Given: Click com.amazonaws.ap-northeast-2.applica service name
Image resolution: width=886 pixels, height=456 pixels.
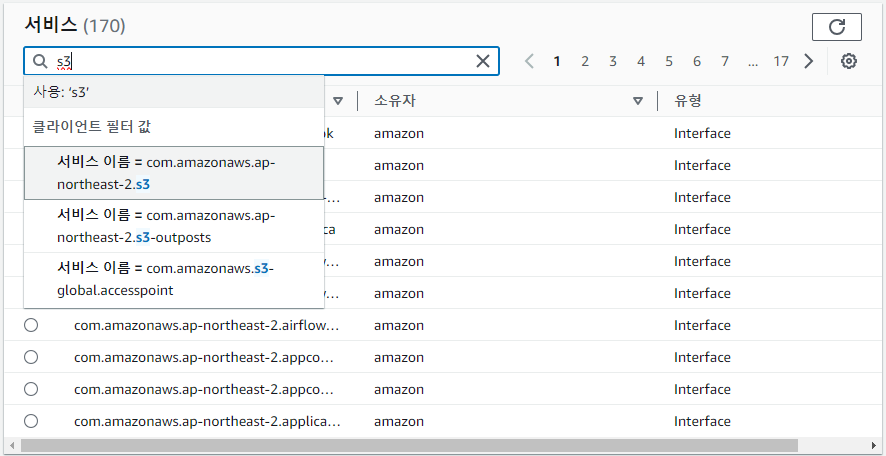Looking at the screenshot, I should pos(207,421).
